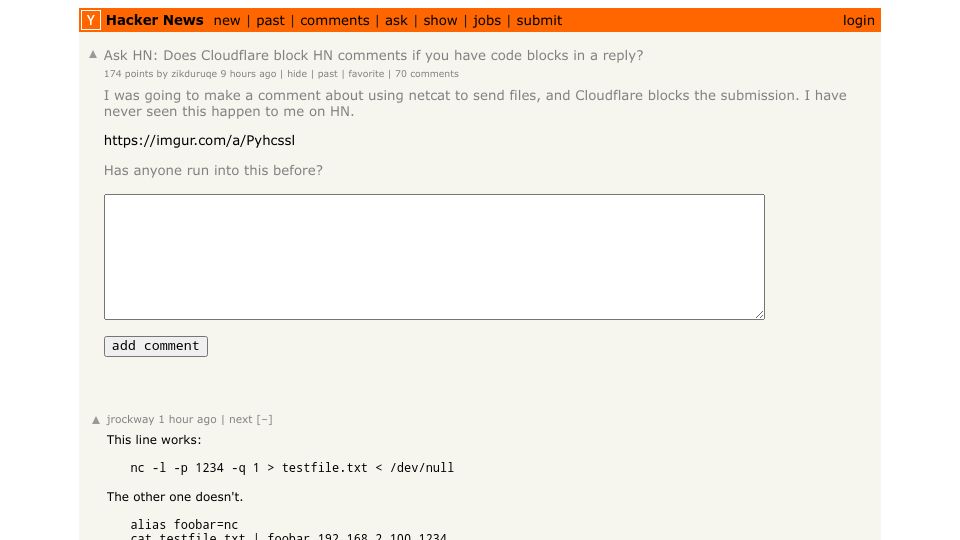
Task: Open the 1 hour ago comment permalink
Action: [187, 419]
